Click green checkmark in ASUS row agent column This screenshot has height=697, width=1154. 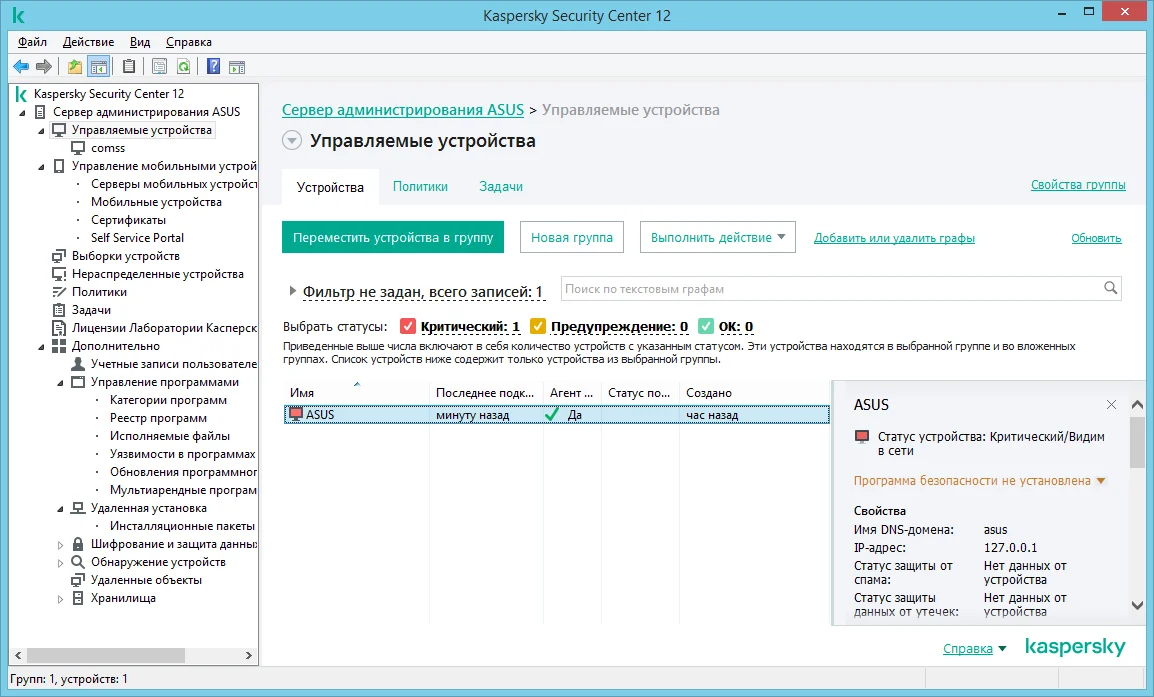coord(551,414)
